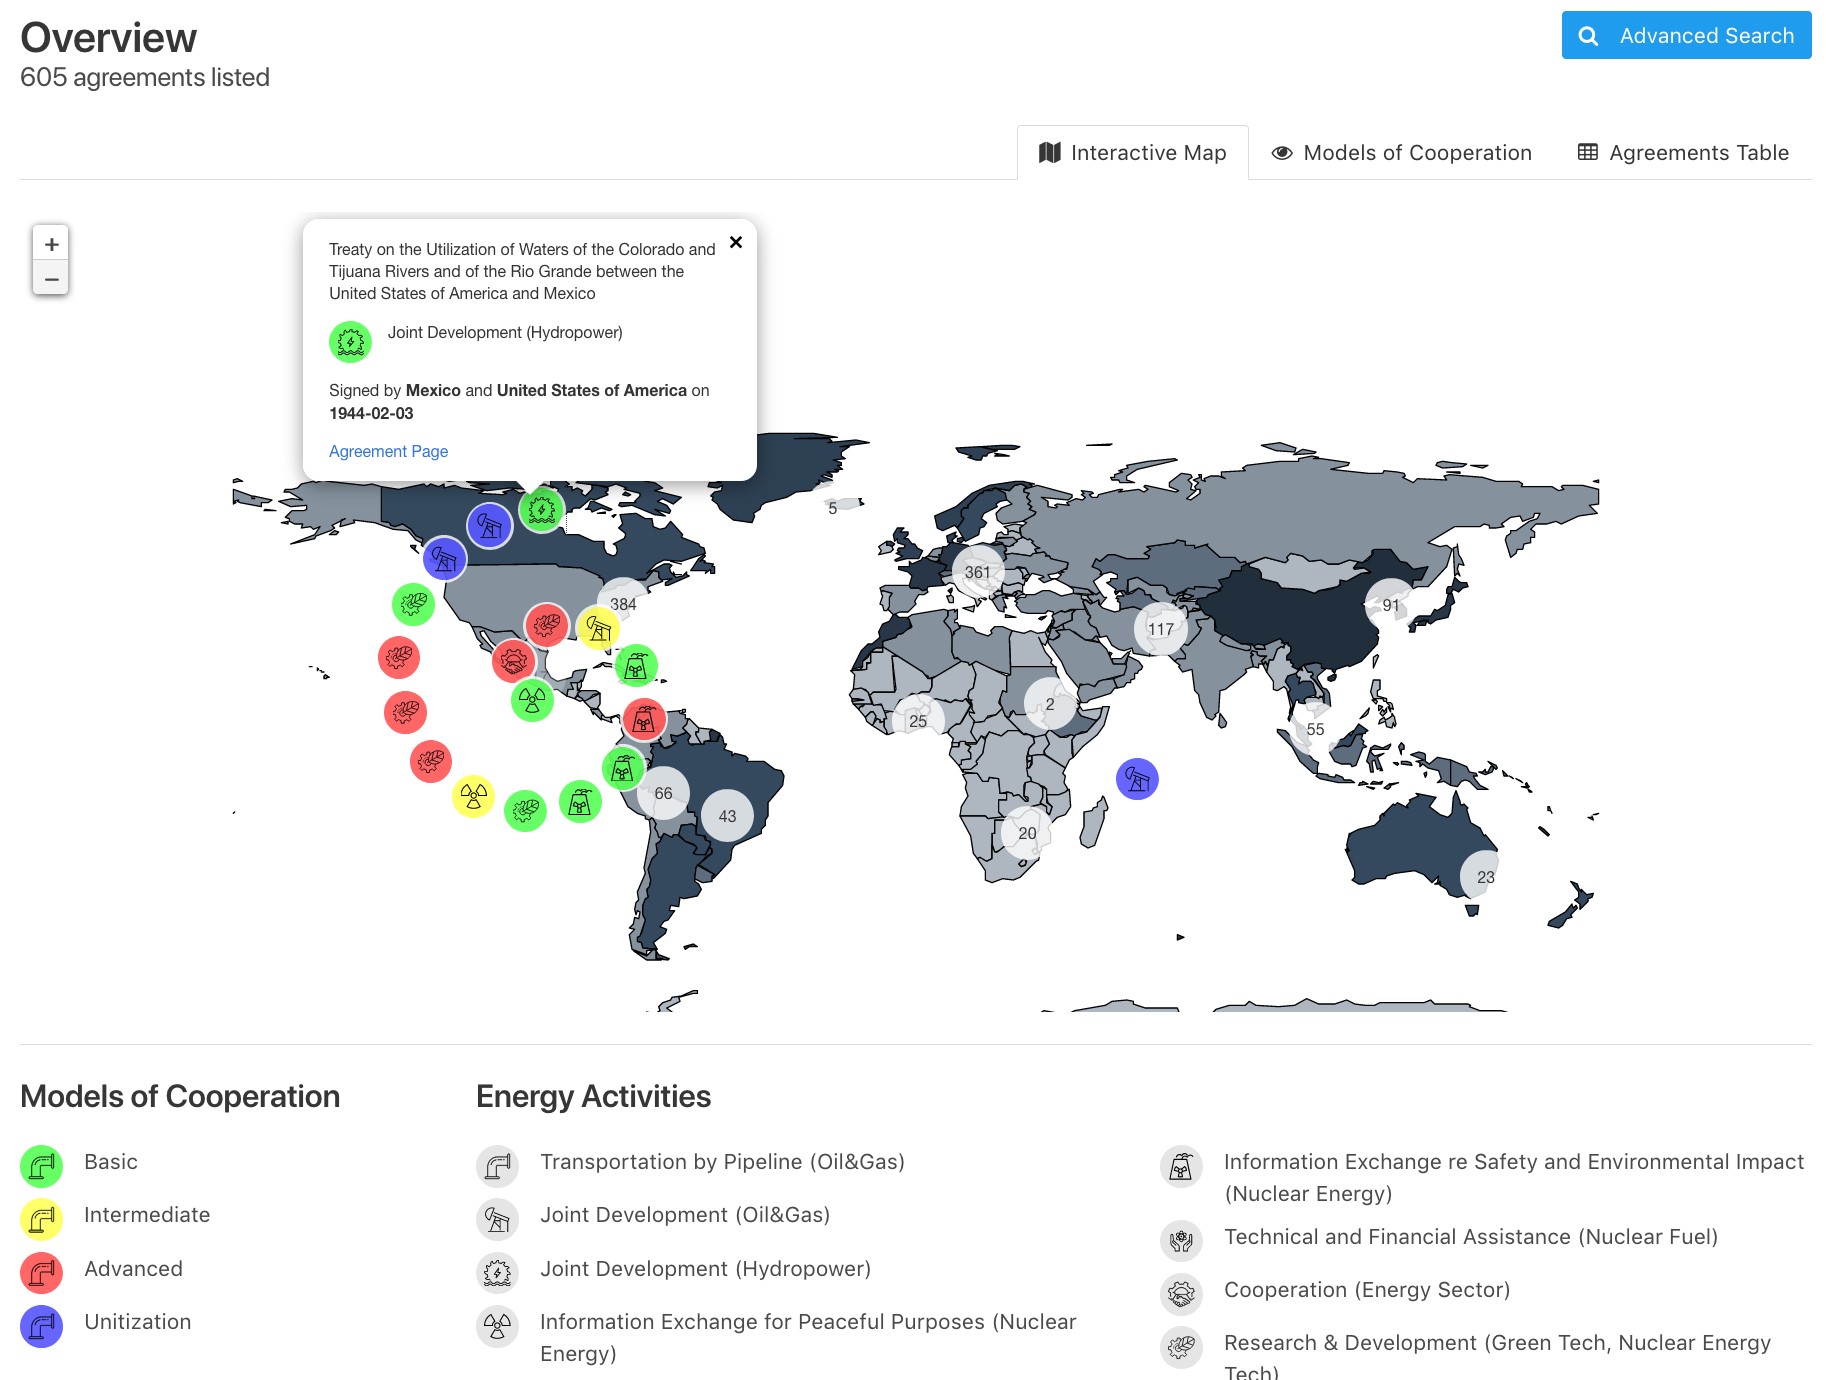Click the Advanced Search button
1826x1380 pixels.
point(1686,36)
